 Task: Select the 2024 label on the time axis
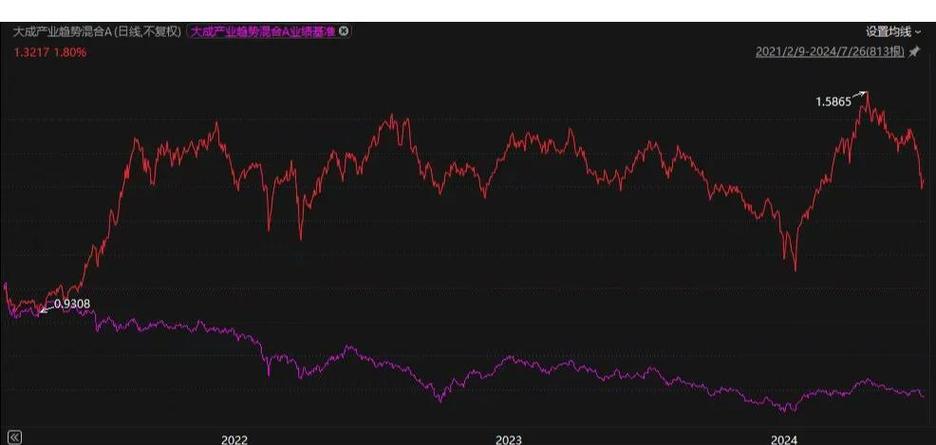[x=783, y=438]
